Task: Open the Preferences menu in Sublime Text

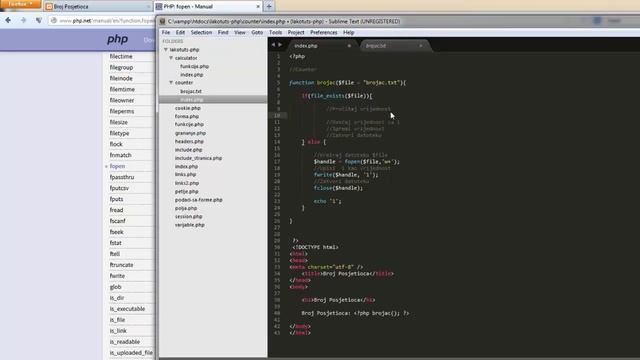Action: pos(324,32)
